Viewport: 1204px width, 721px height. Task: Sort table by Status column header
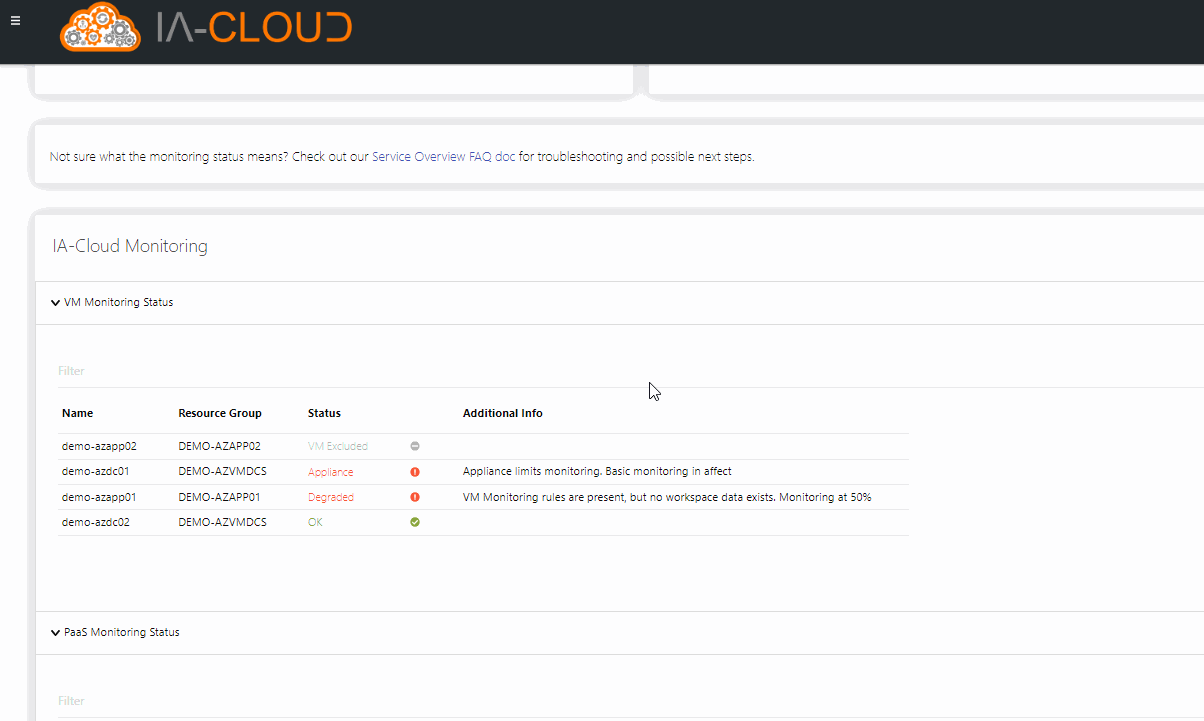[324, 413]
